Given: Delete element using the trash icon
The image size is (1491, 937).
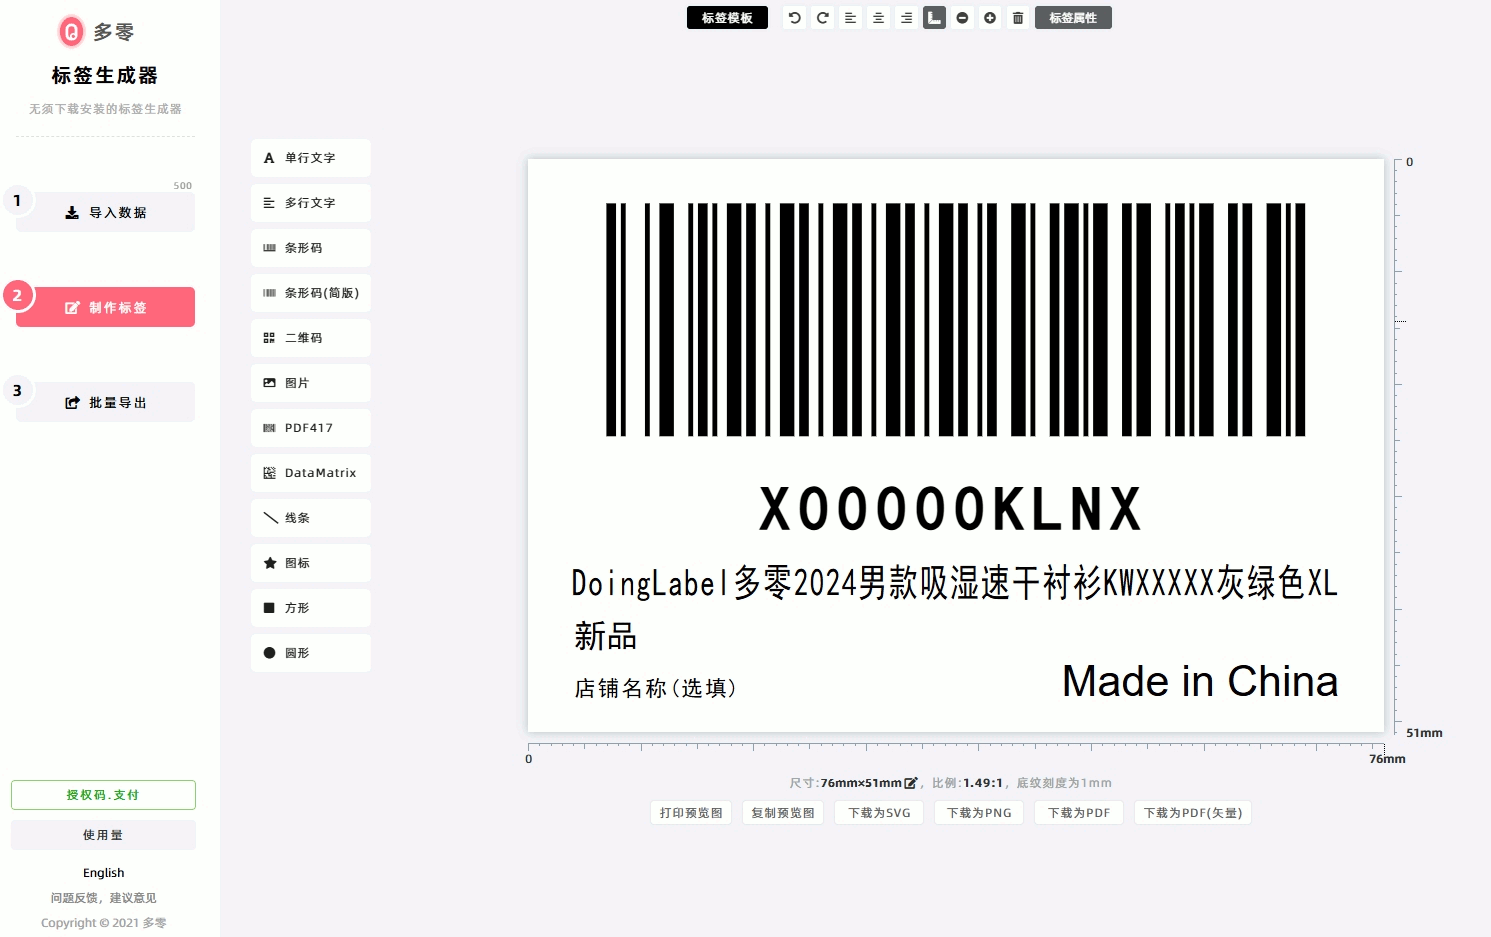Looking at the screenshot, I should tap(1018, 18).
